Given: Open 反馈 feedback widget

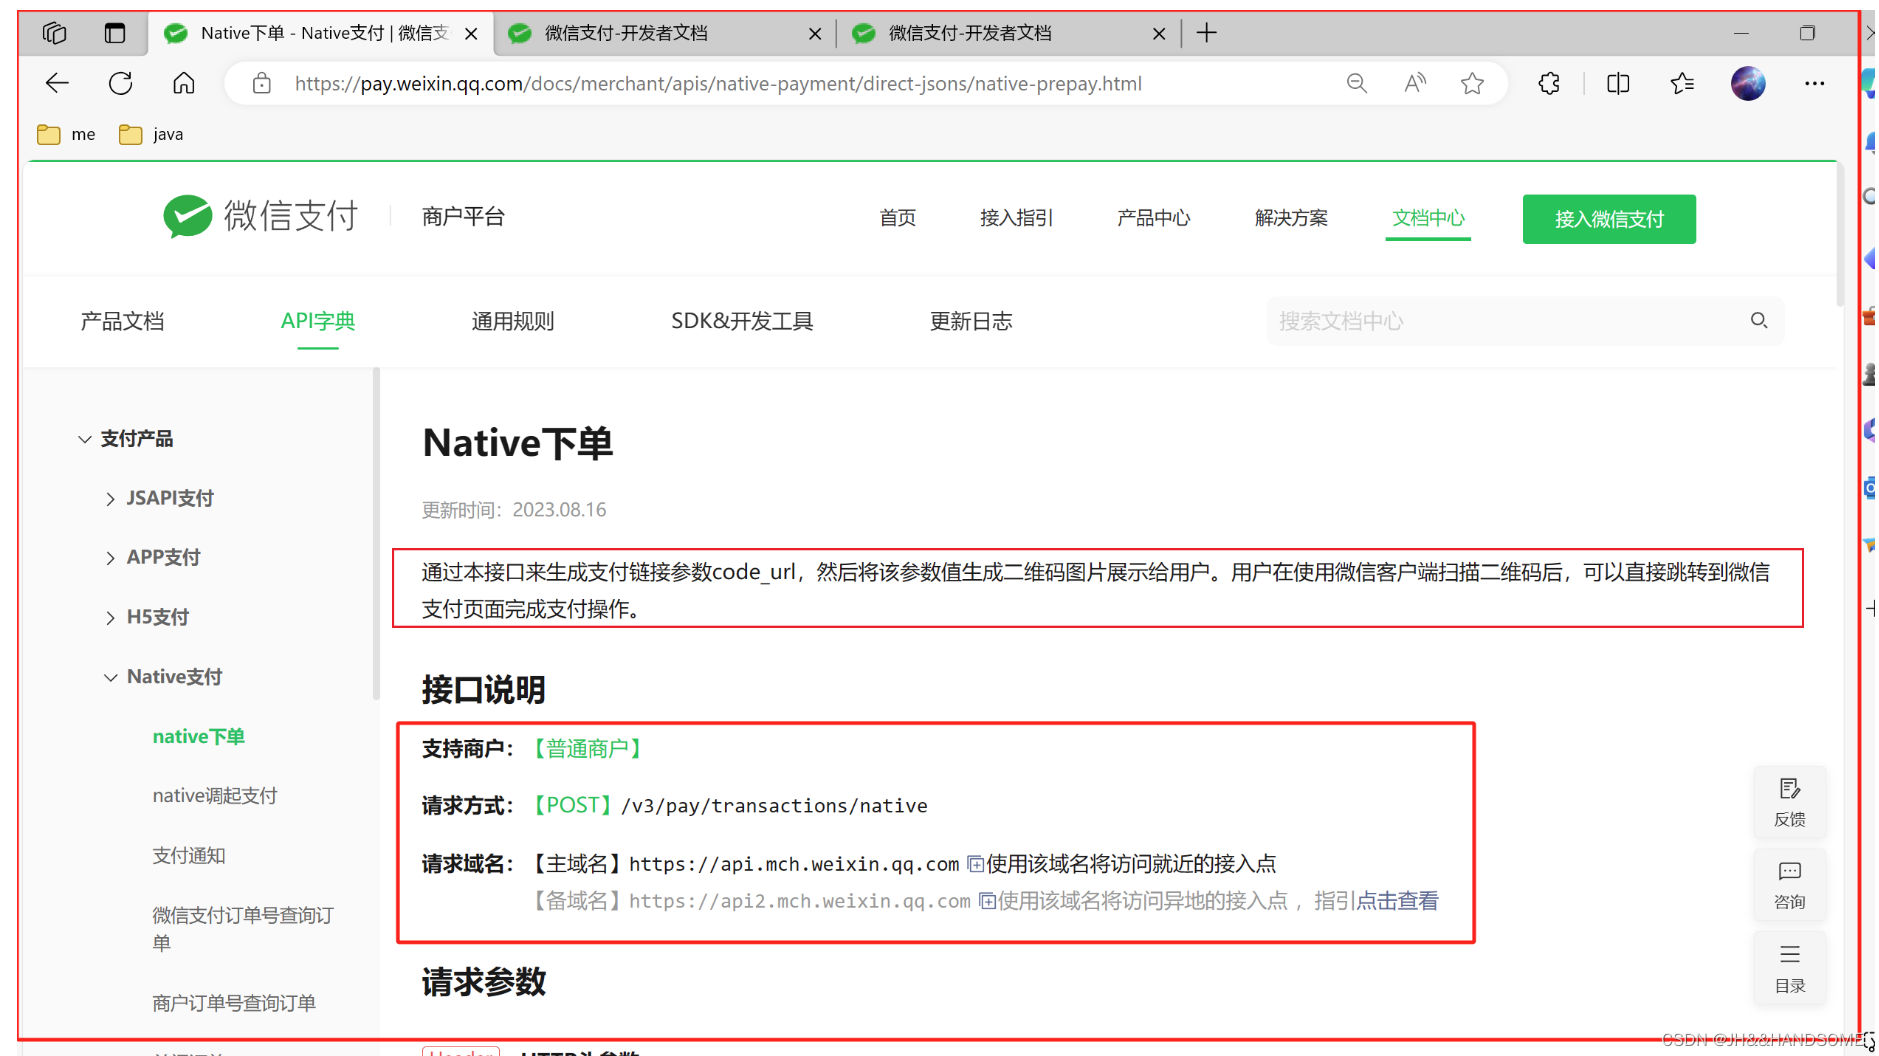Looking at the screenshot, I should (1789, 802).
